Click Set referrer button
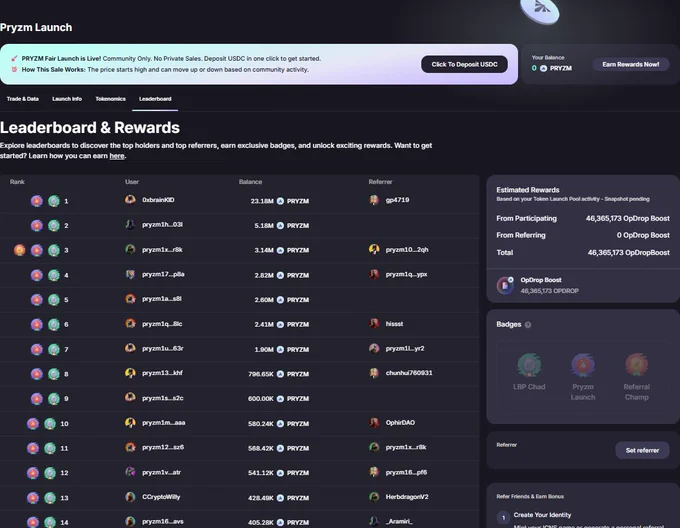The image size is (680, 528). (642, 450)
